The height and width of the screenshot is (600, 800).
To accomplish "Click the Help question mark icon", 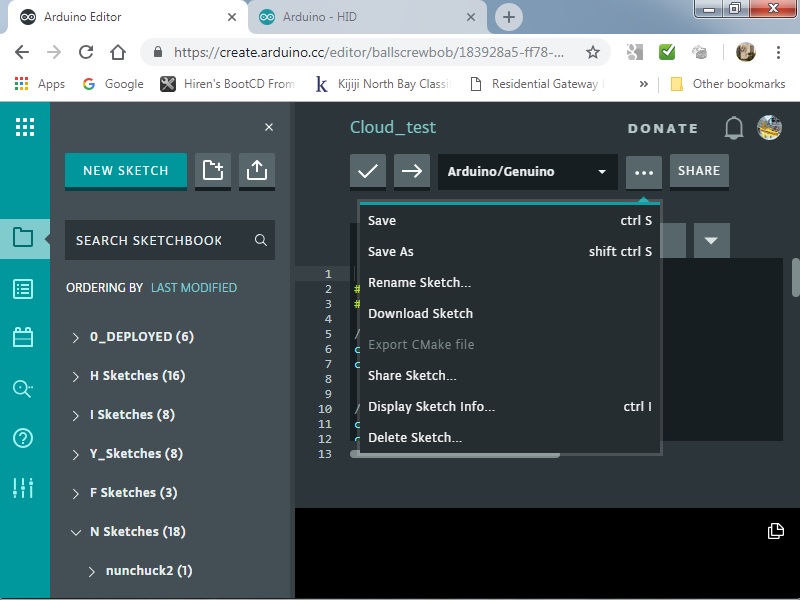I will click(24, 439).
